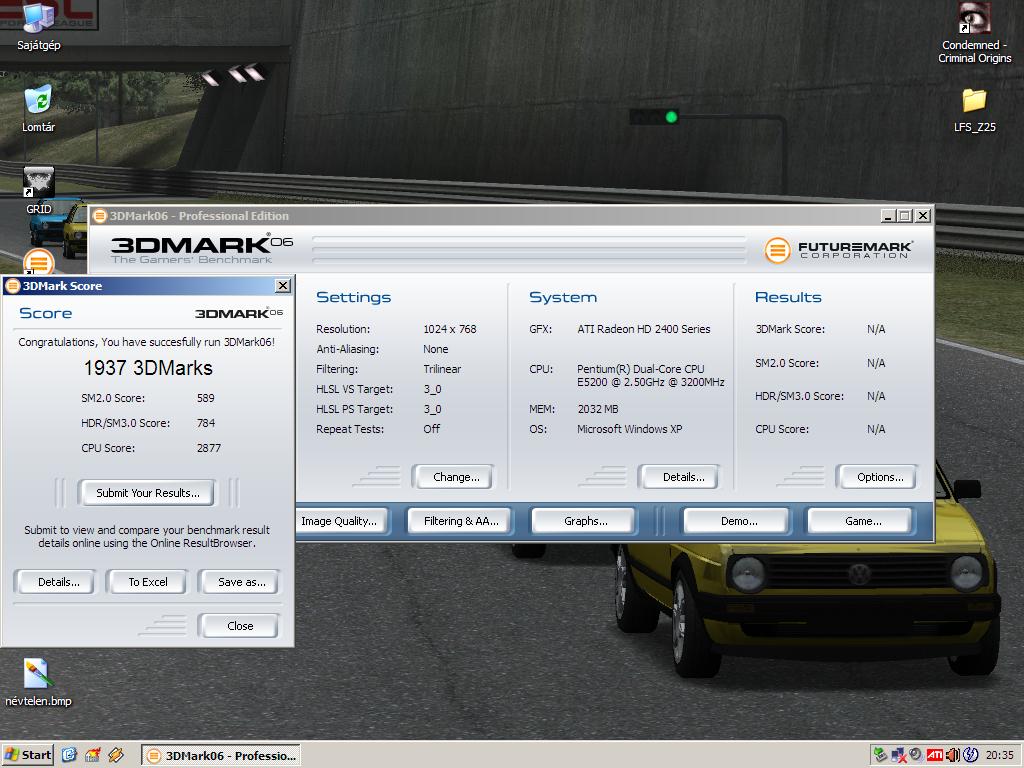Maximize the 3DMark06 main window
The image size is (1024, 768).
(904, 216)
